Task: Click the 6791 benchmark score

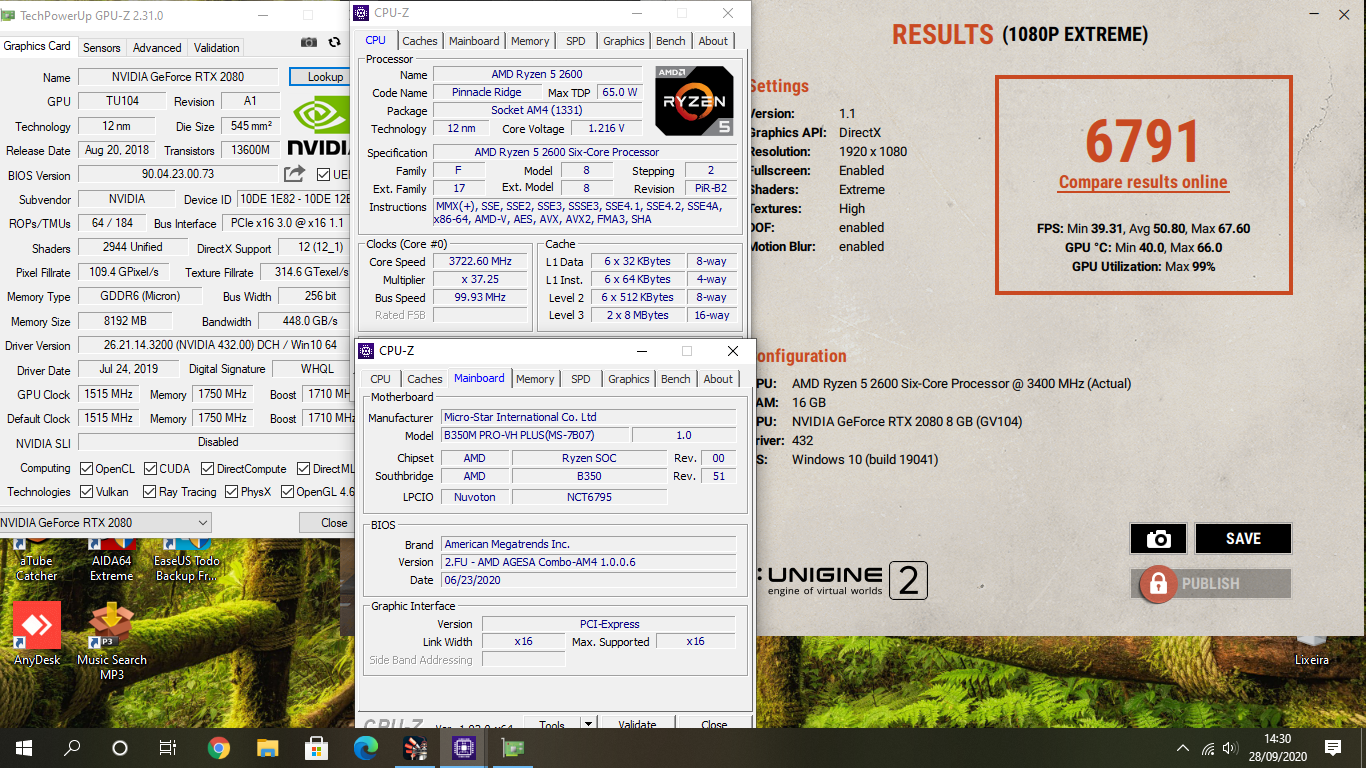Action: click(x=1143, y=141)
